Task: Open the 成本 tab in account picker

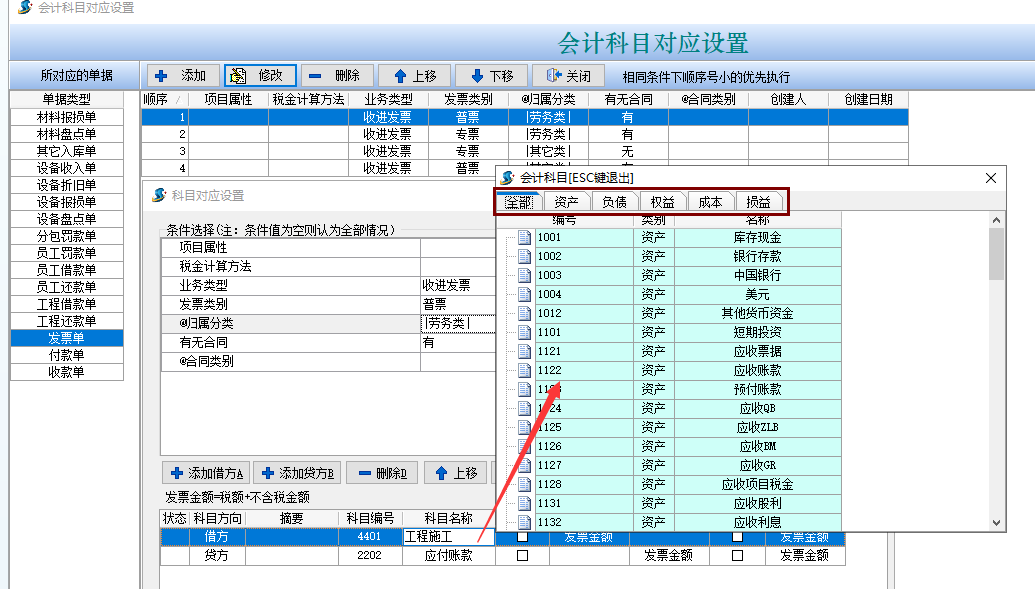Action: point(710,202)
